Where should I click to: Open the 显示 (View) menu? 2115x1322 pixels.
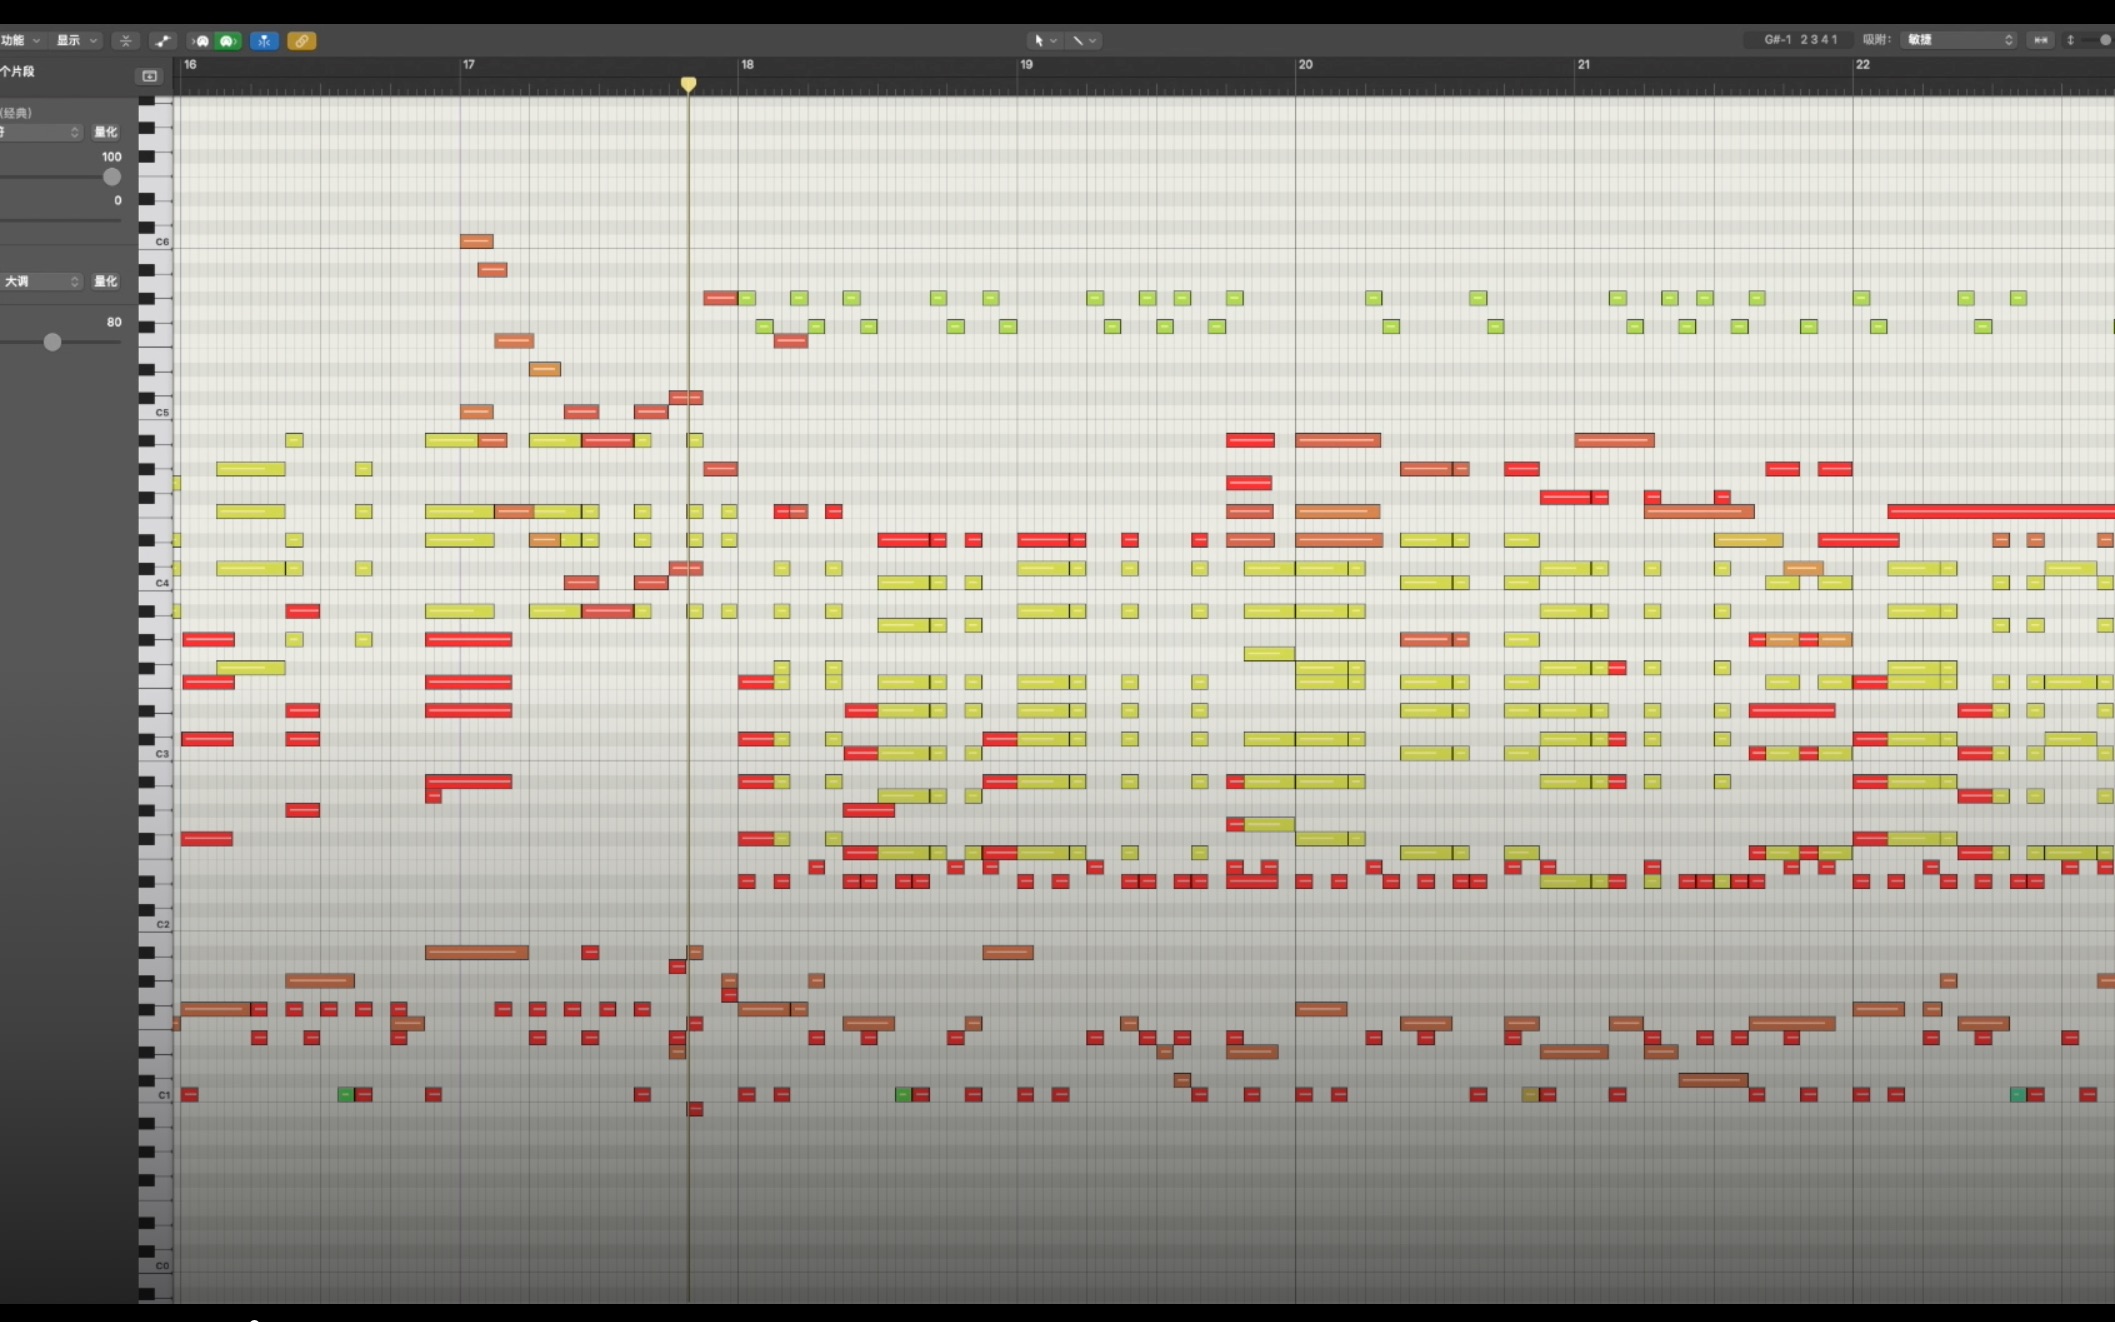click(77, 40)
